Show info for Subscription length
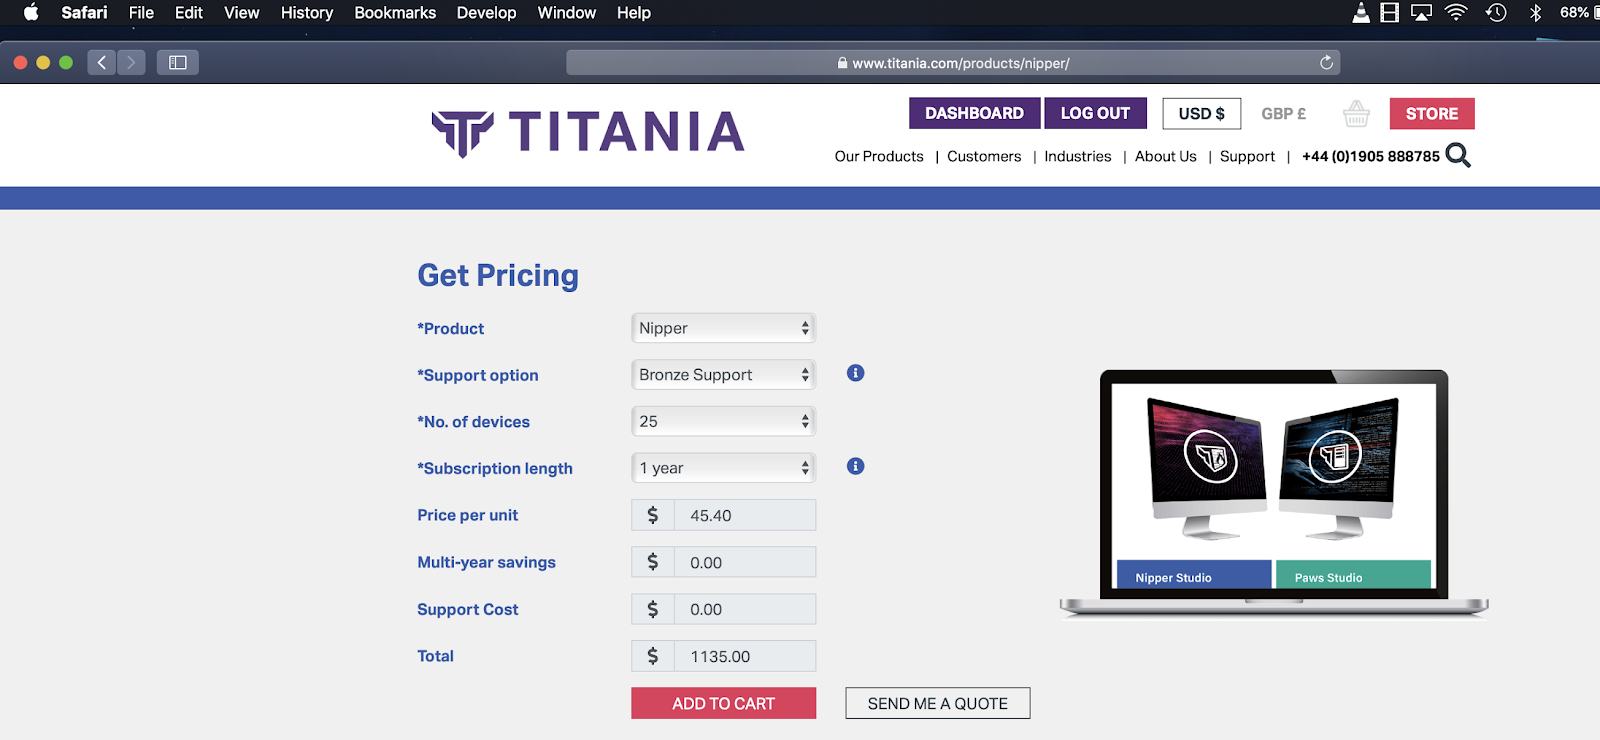 pos(855,466)
